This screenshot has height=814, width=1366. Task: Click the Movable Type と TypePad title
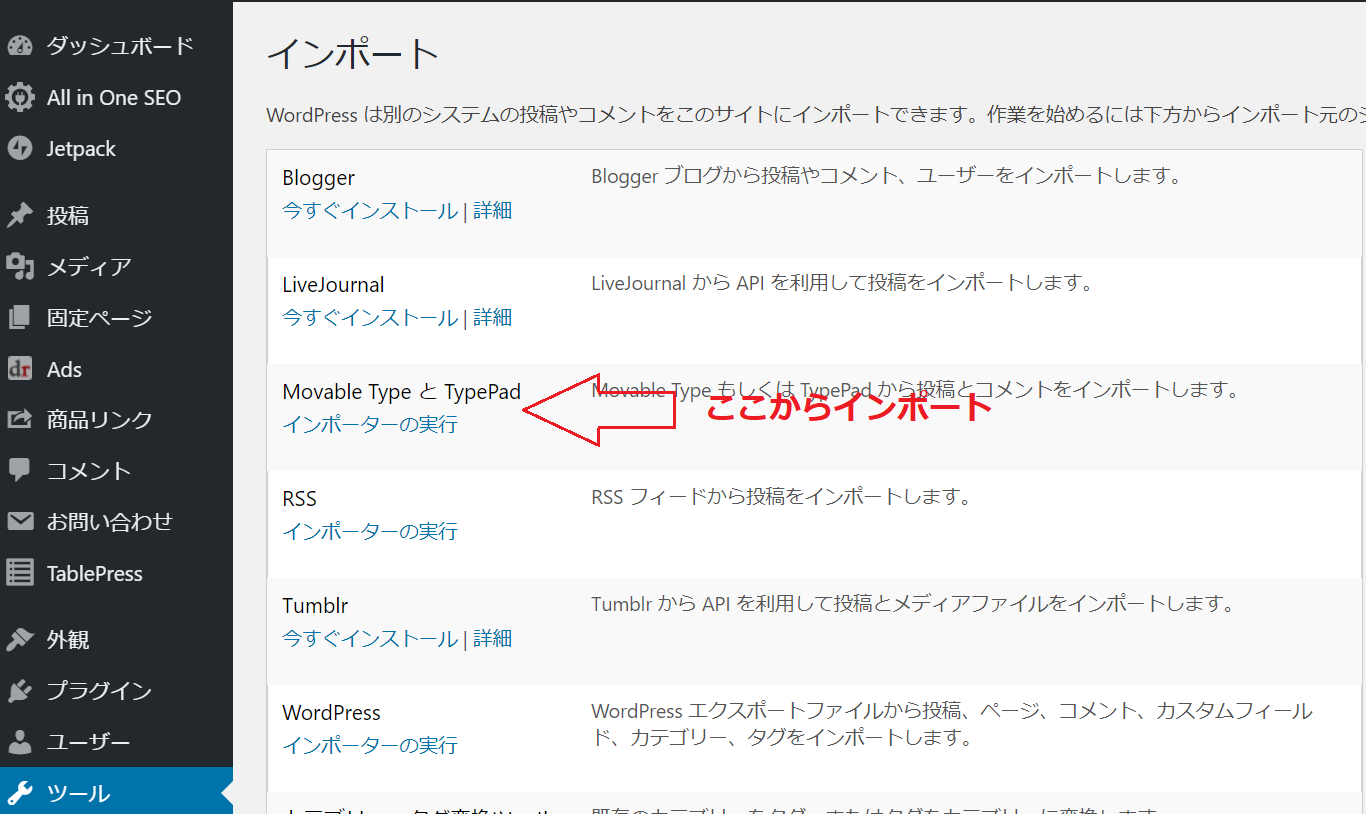tap(402, 392)
